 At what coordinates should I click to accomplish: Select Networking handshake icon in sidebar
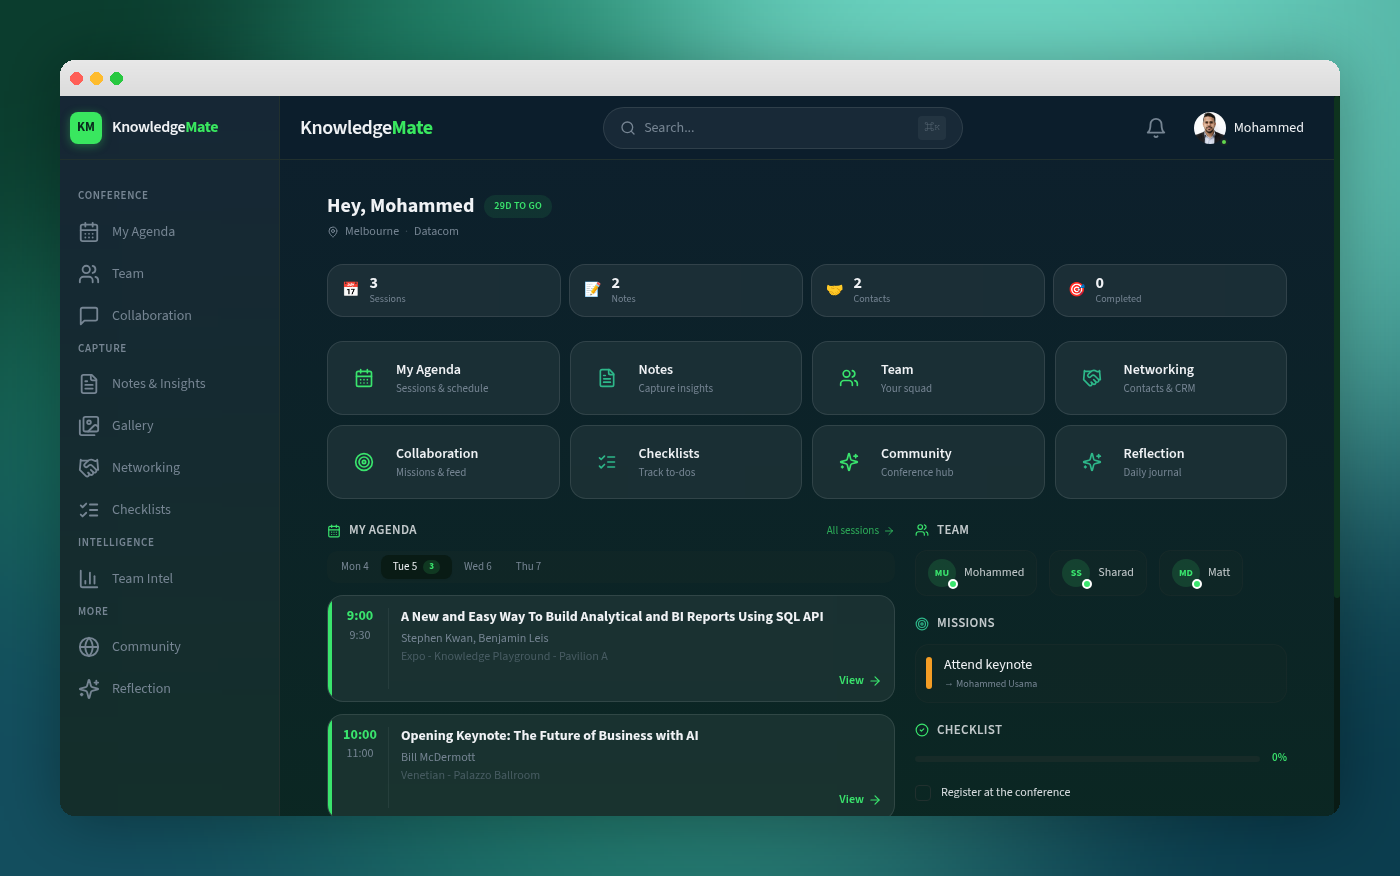[89, 468]
